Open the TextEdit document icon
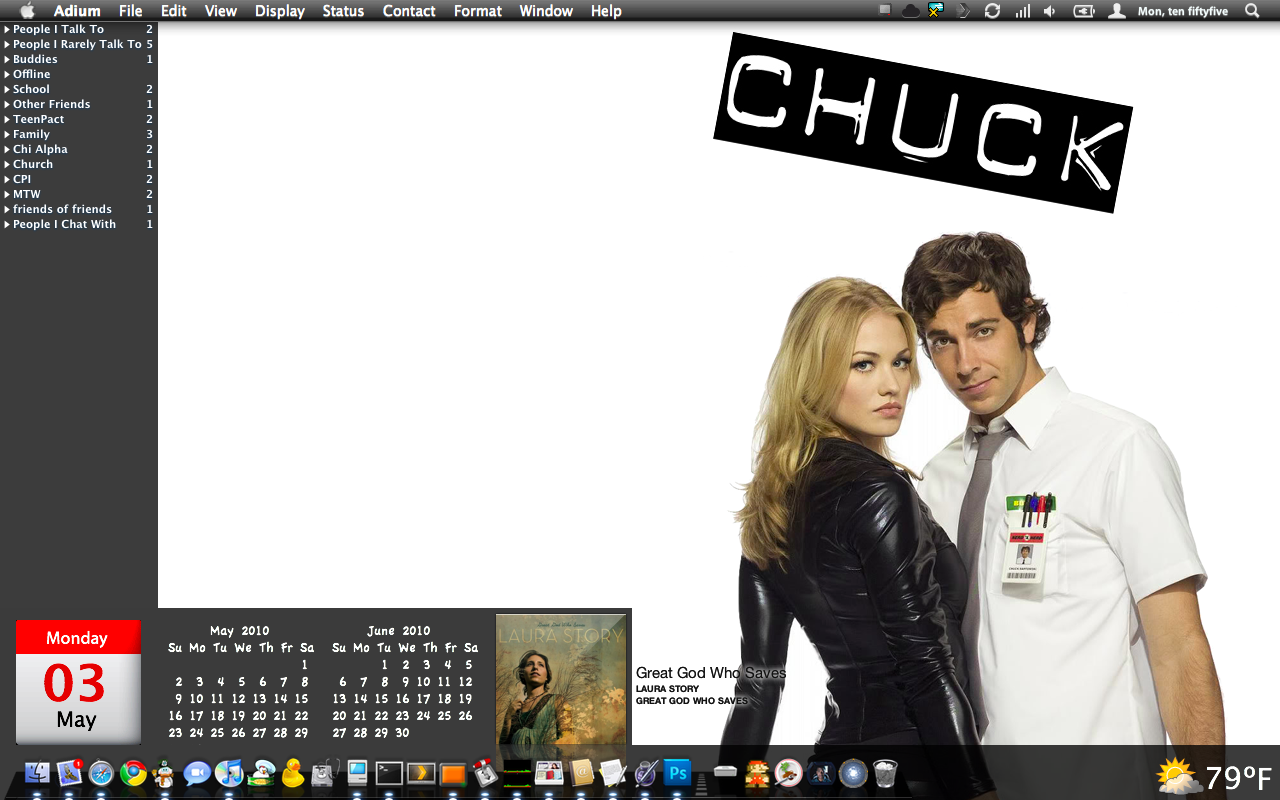Viewport: 1280px width, 800px height. pos(613,773)
